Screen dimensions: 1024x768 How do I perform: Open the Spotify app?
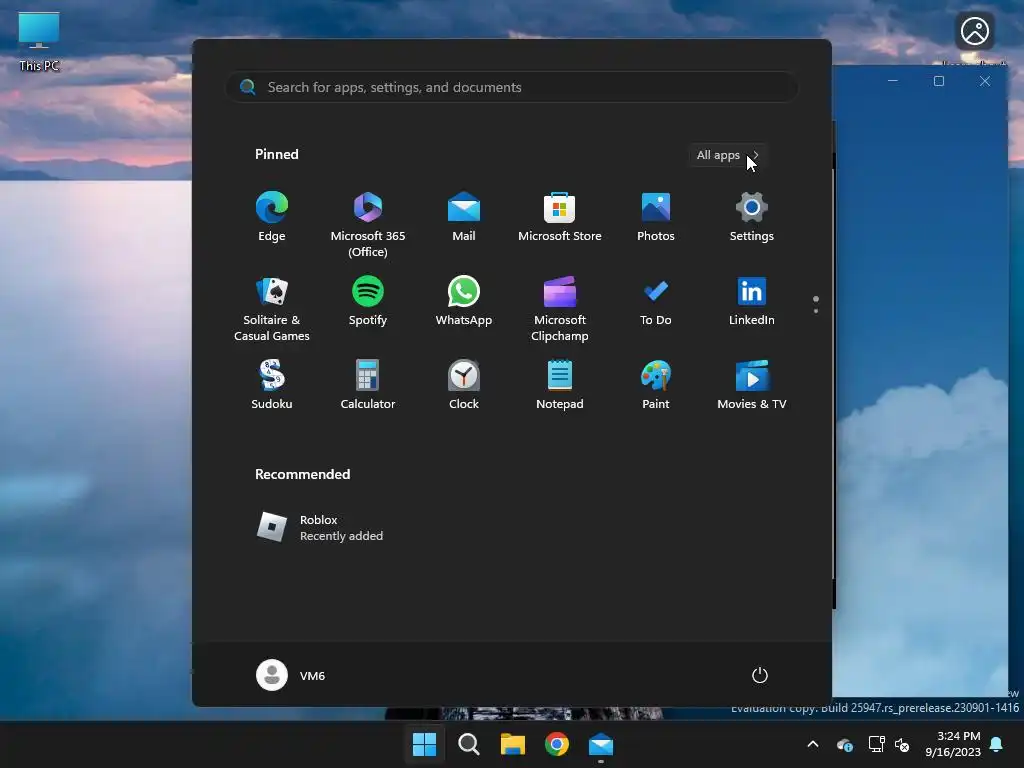(368, 301)
